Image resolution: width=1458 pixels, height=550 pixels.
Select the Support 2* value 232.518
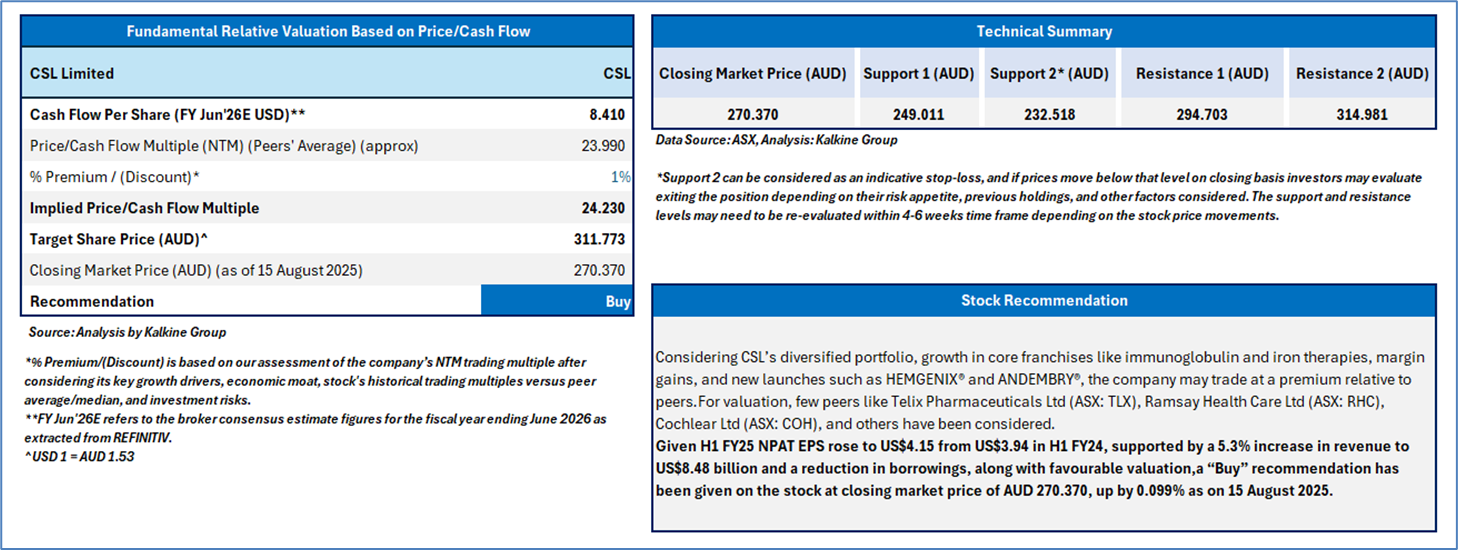click(1049, 114)
